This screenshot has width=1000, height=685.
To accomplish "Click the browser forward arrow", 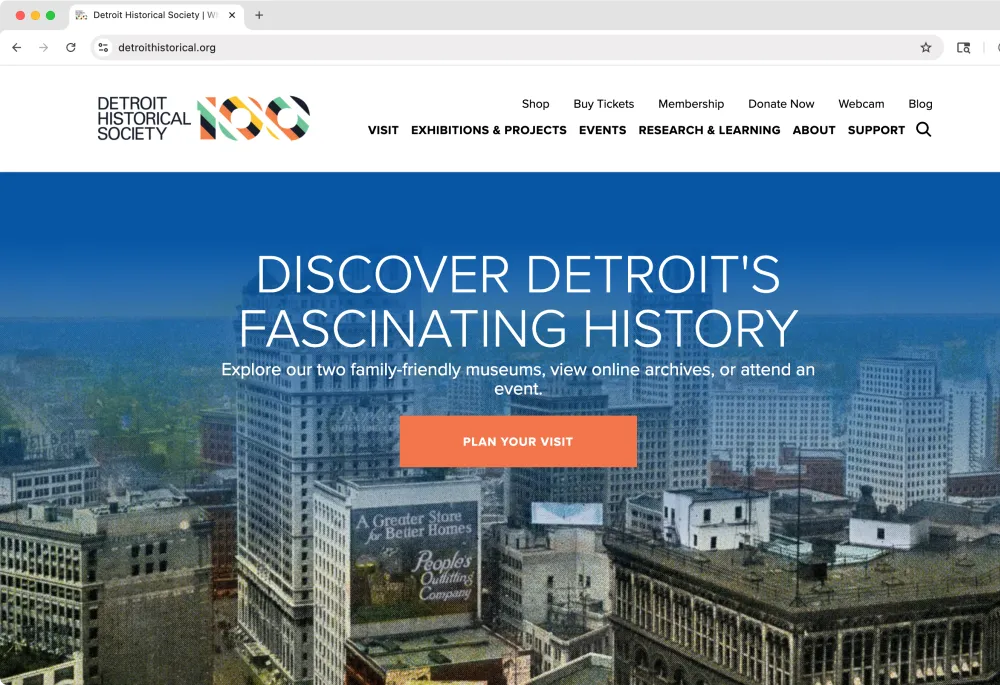I will click(x=43, y=47).
